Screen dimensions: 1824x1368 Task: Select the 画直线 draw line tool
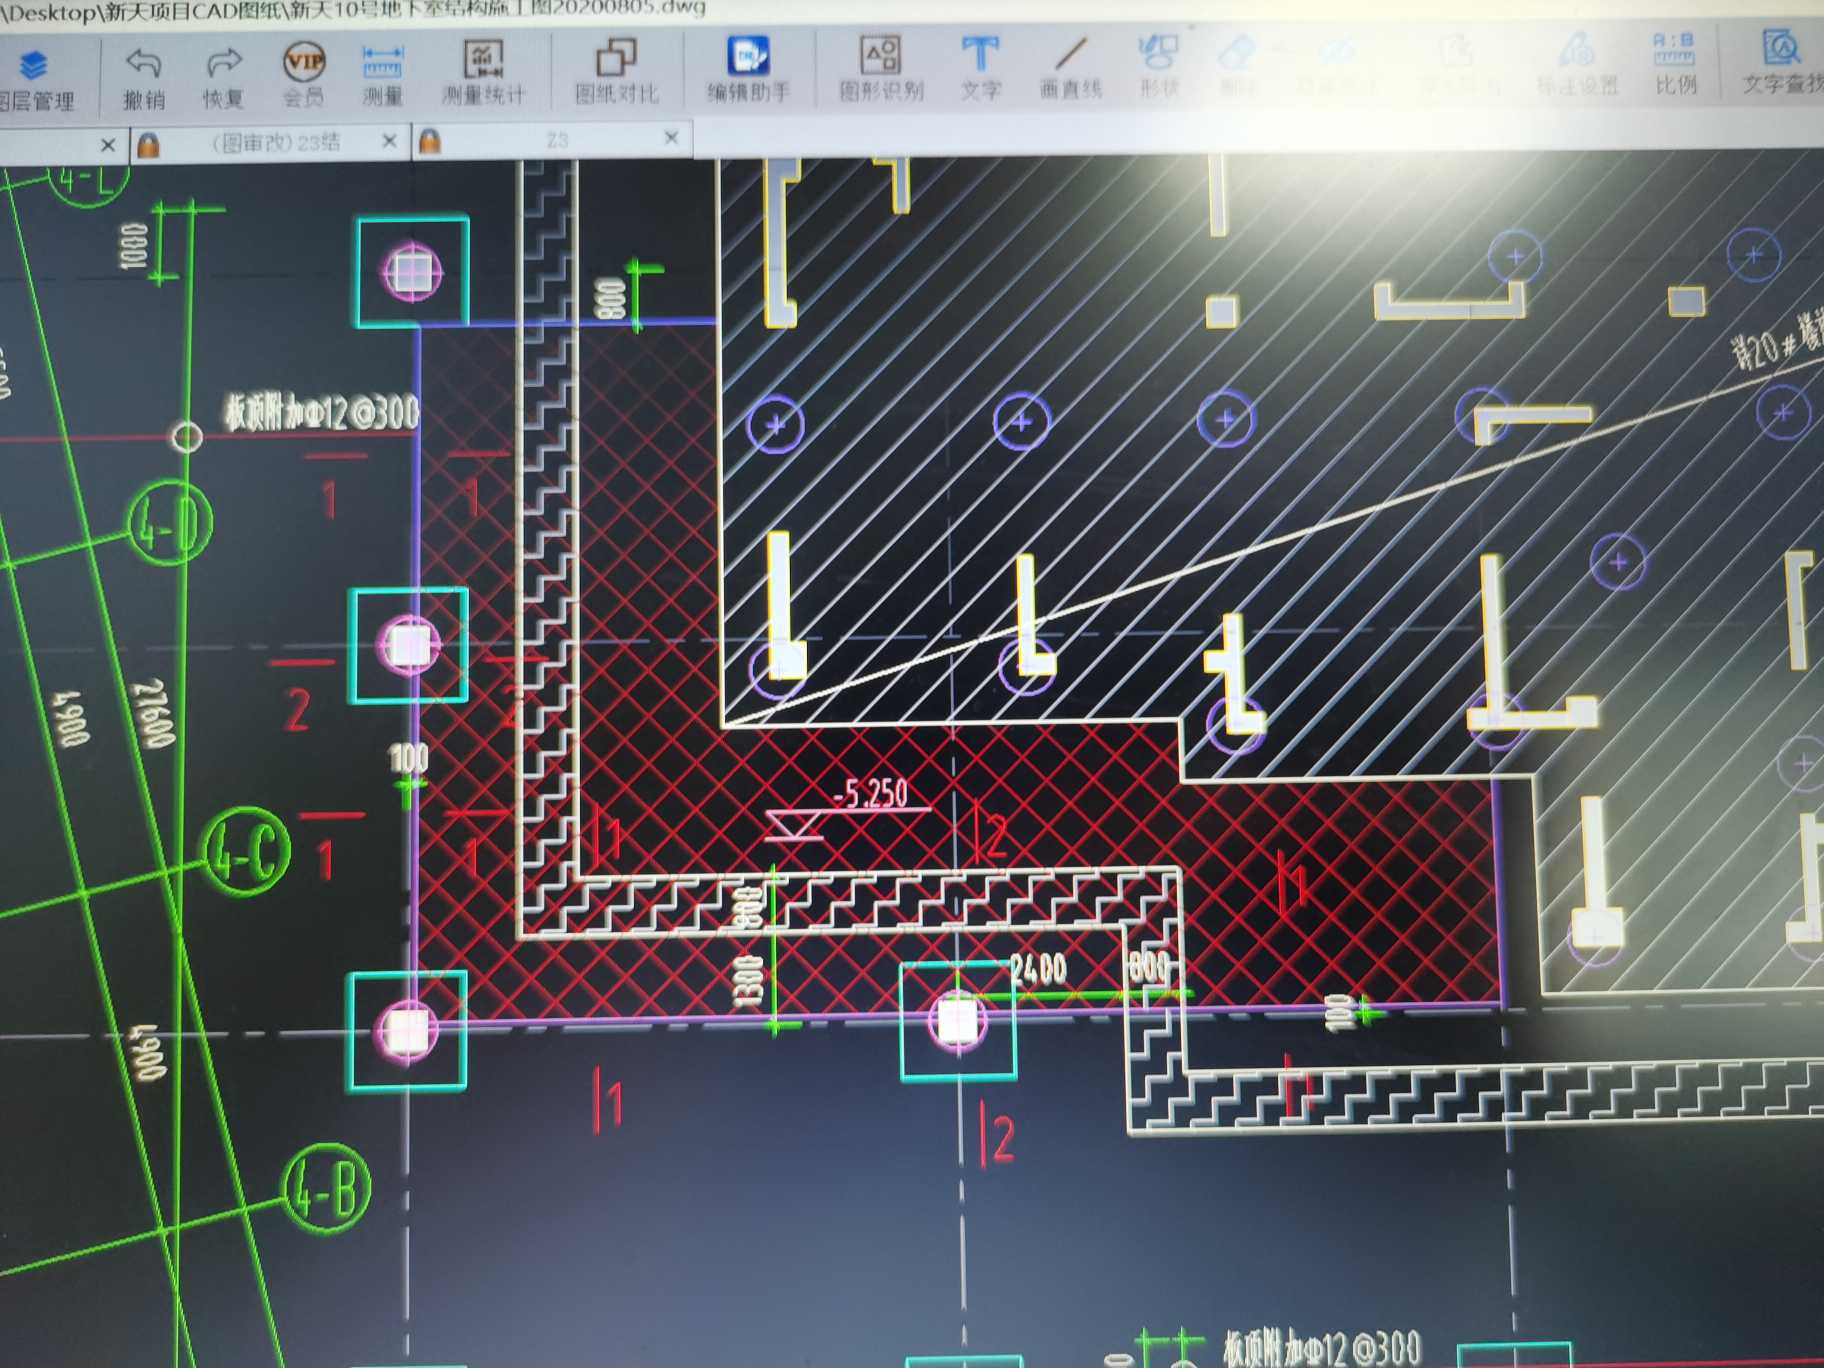1070,67
